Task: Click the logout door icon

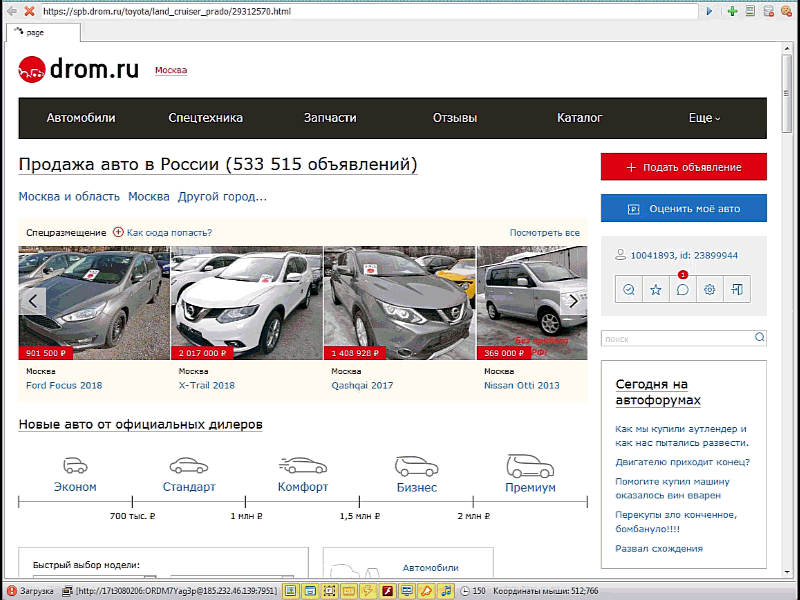Action: 737,289
